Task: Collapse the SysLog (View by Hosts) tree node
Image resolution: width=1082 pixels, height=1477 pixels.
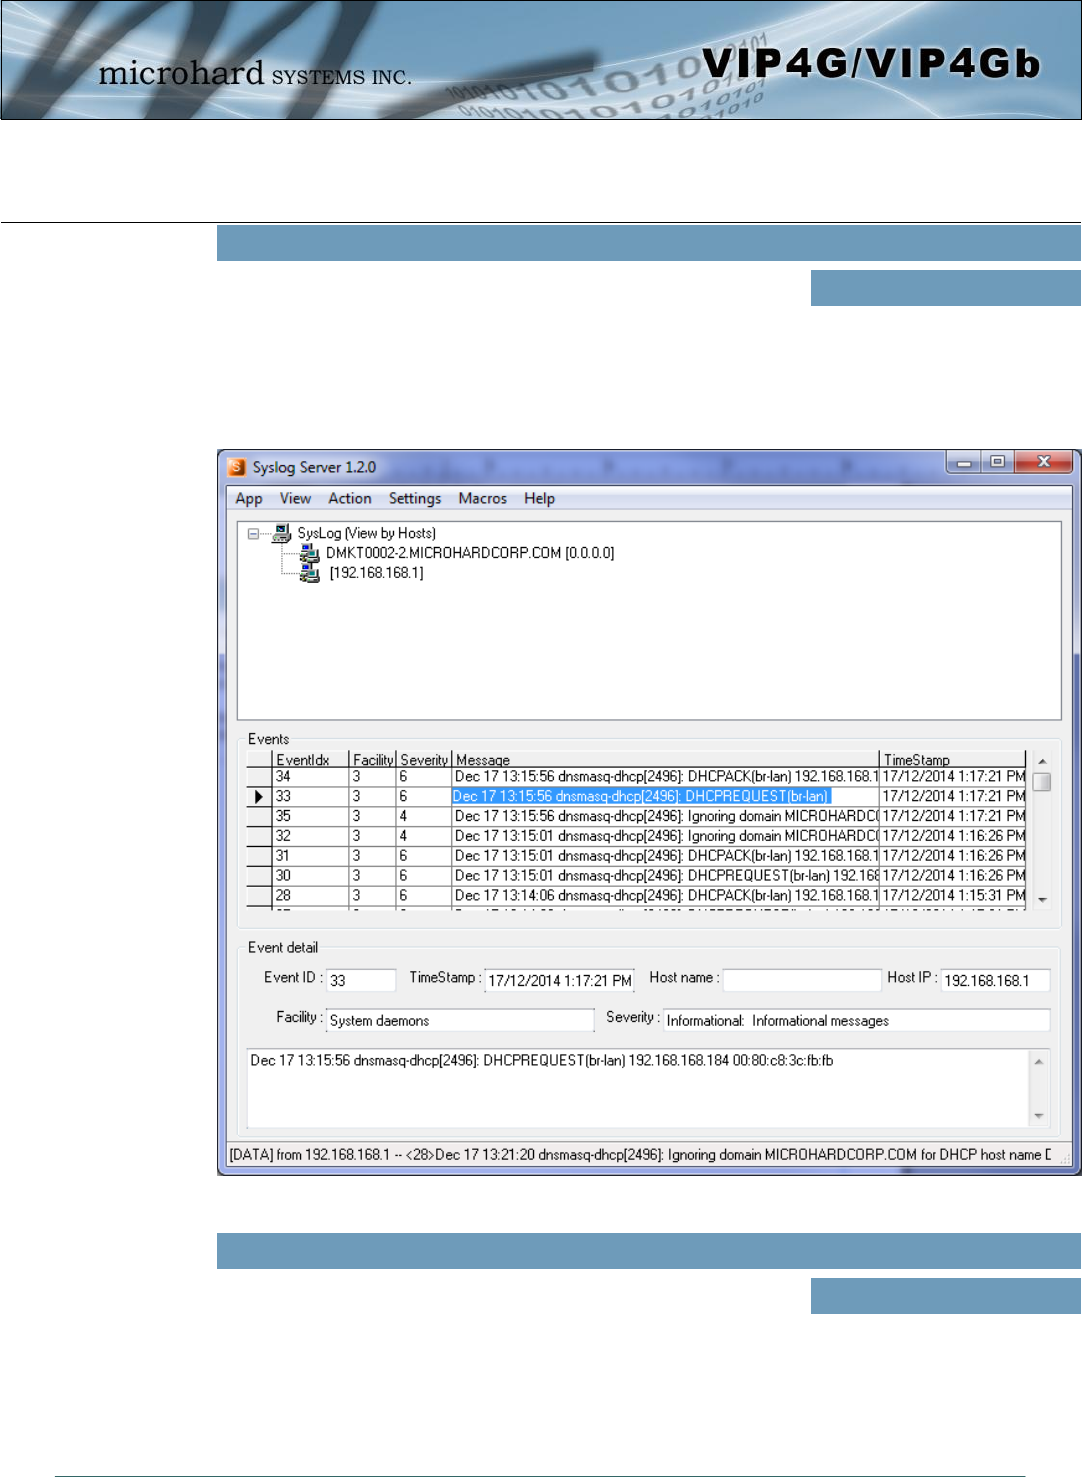Action: tap(254, 533)
